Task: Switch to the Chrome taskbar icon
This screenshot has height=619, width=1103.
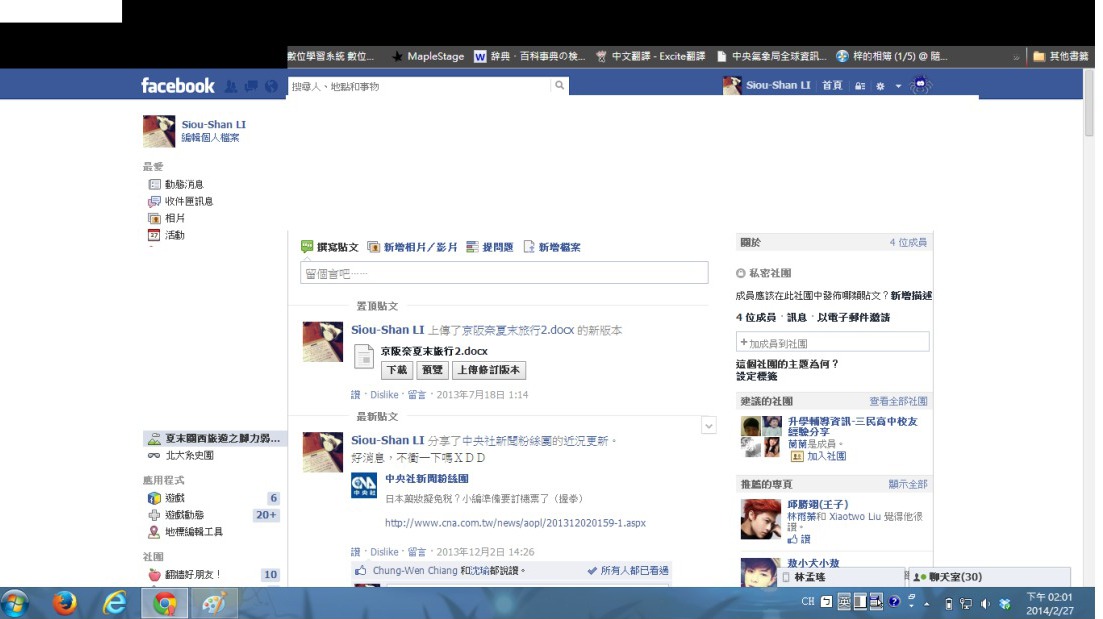Action: [165, 604]
